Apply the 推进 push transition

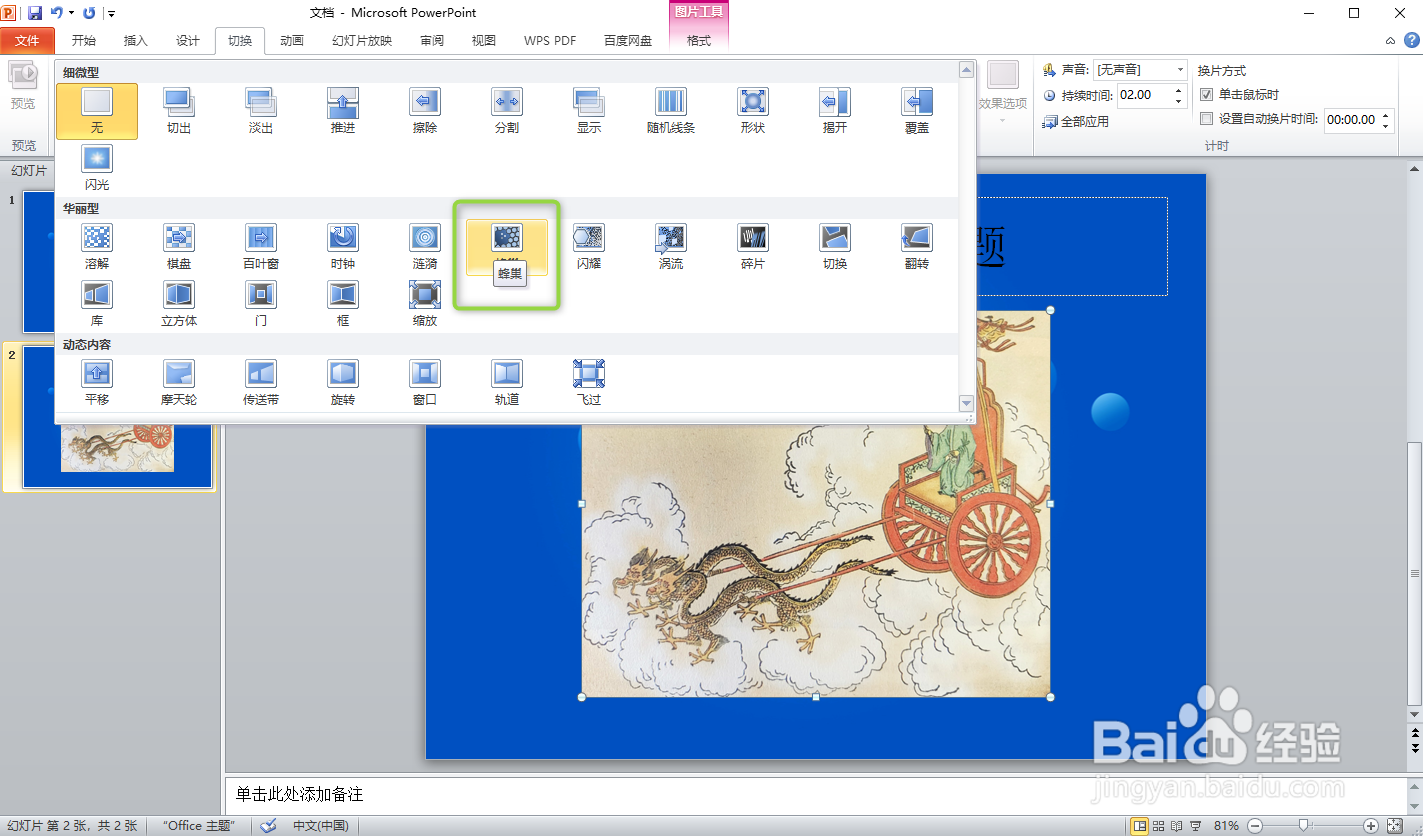(343, 111)
